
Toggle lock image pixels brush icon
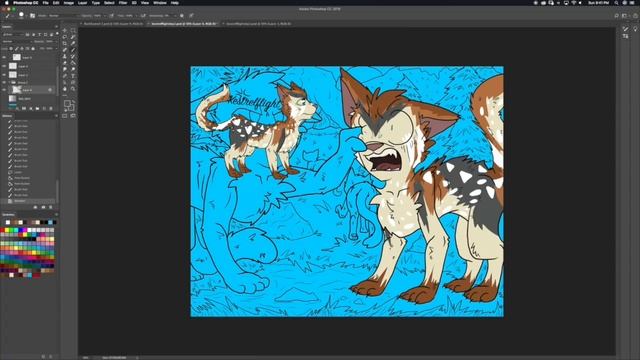pos(16,49)
